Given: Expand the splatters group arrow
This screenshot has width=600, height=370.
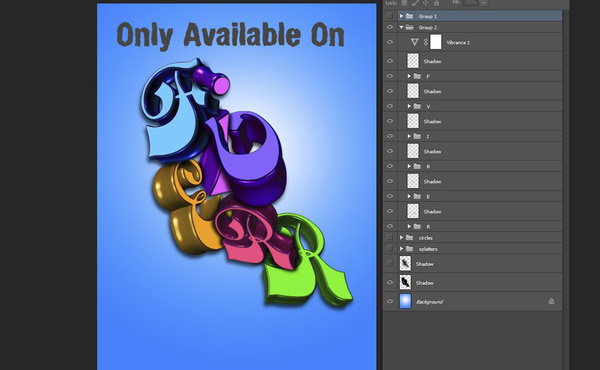Looking at the screenshot, I should [401, 249].
